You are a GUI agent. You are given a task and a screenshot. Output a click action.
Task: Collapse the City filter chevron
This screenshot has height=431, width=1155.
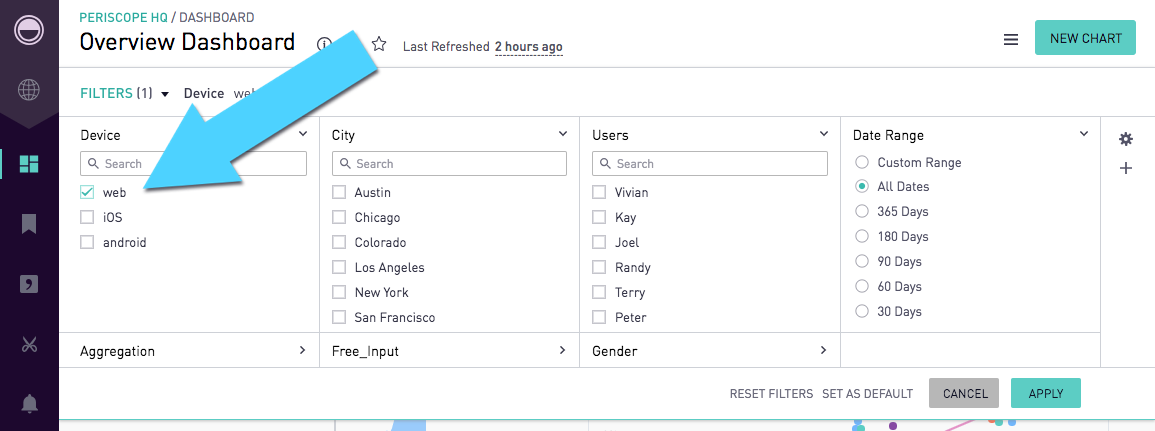tap(563, 134)
